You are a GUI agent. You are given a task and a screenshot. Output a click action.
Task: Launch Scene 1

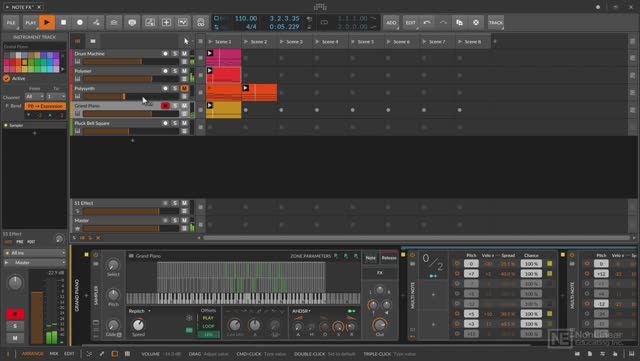210,42
